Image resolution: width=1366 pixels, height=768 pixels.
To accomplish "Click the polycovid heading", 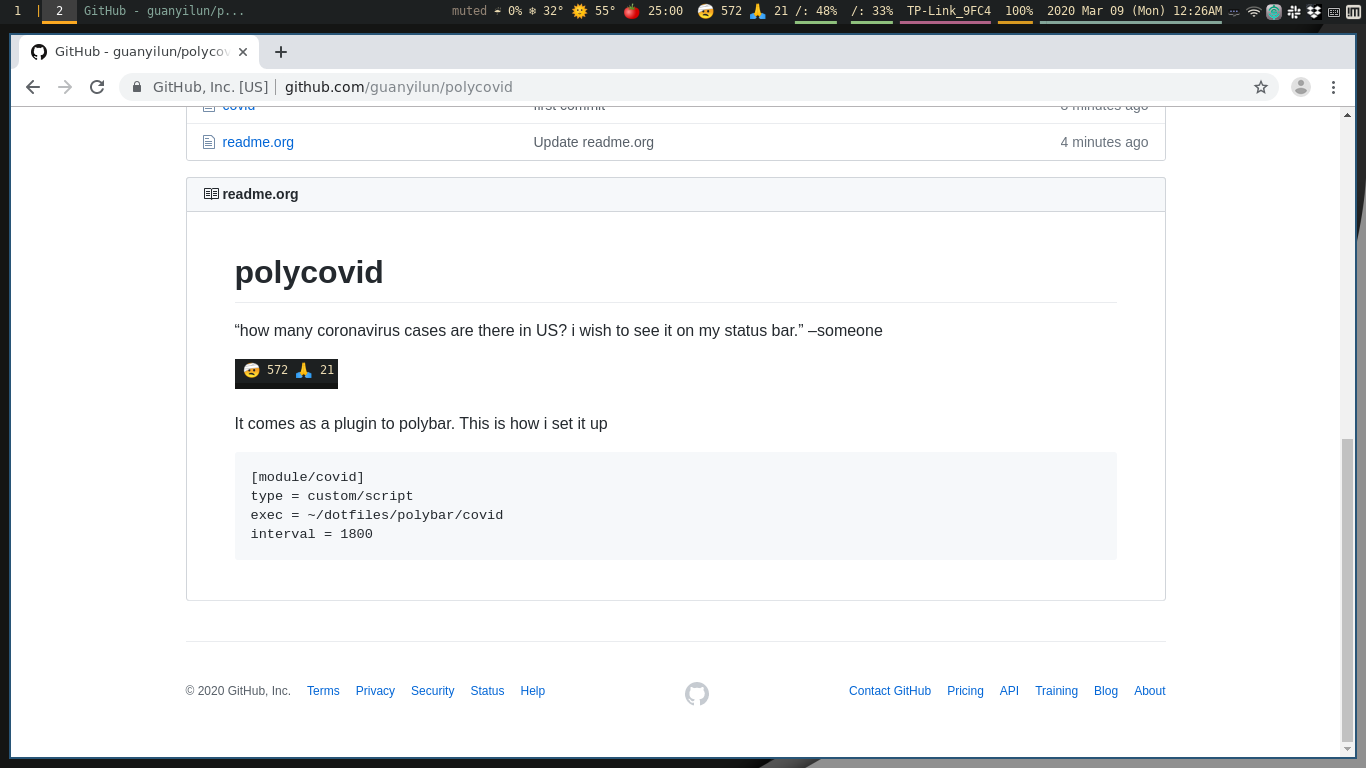I will pos(309,272).
